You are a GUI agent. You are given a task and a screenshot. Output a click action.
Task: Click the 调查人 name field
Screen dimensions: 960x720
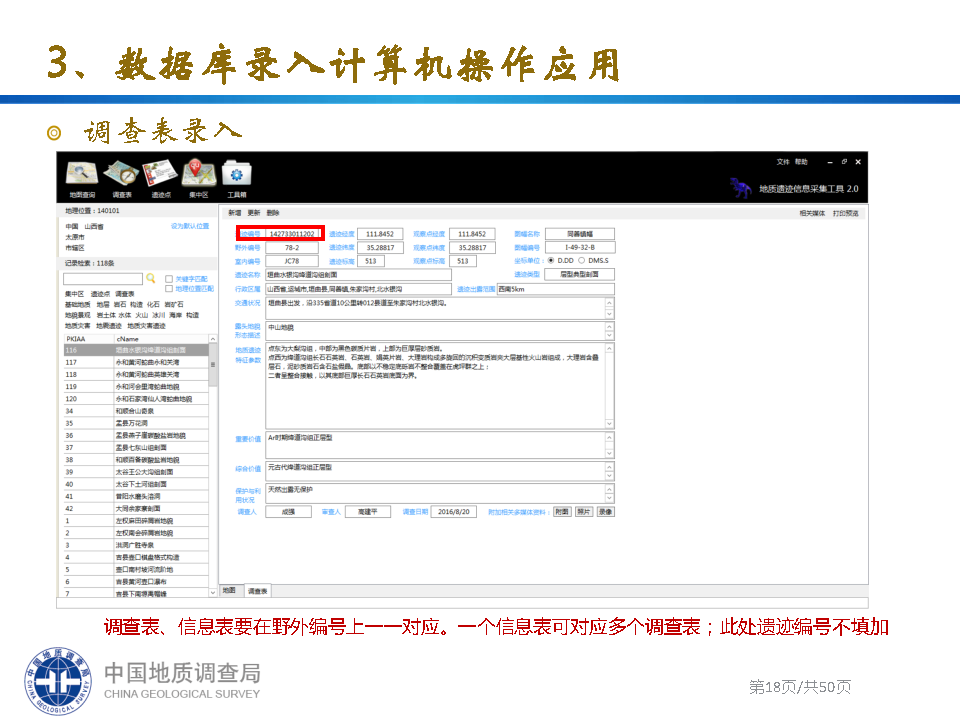click(x=288, y=512)
